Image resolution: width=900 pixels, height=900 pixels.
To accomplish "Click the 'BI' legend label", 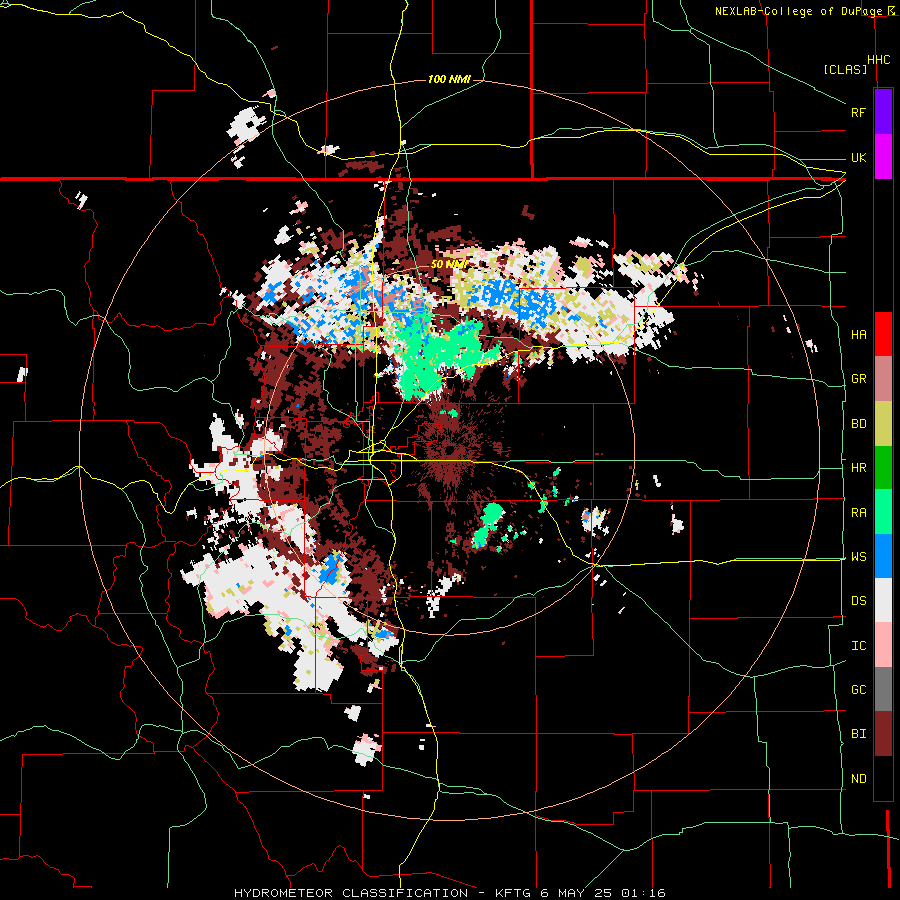I will pyautogui.click(x=858, y=734).
